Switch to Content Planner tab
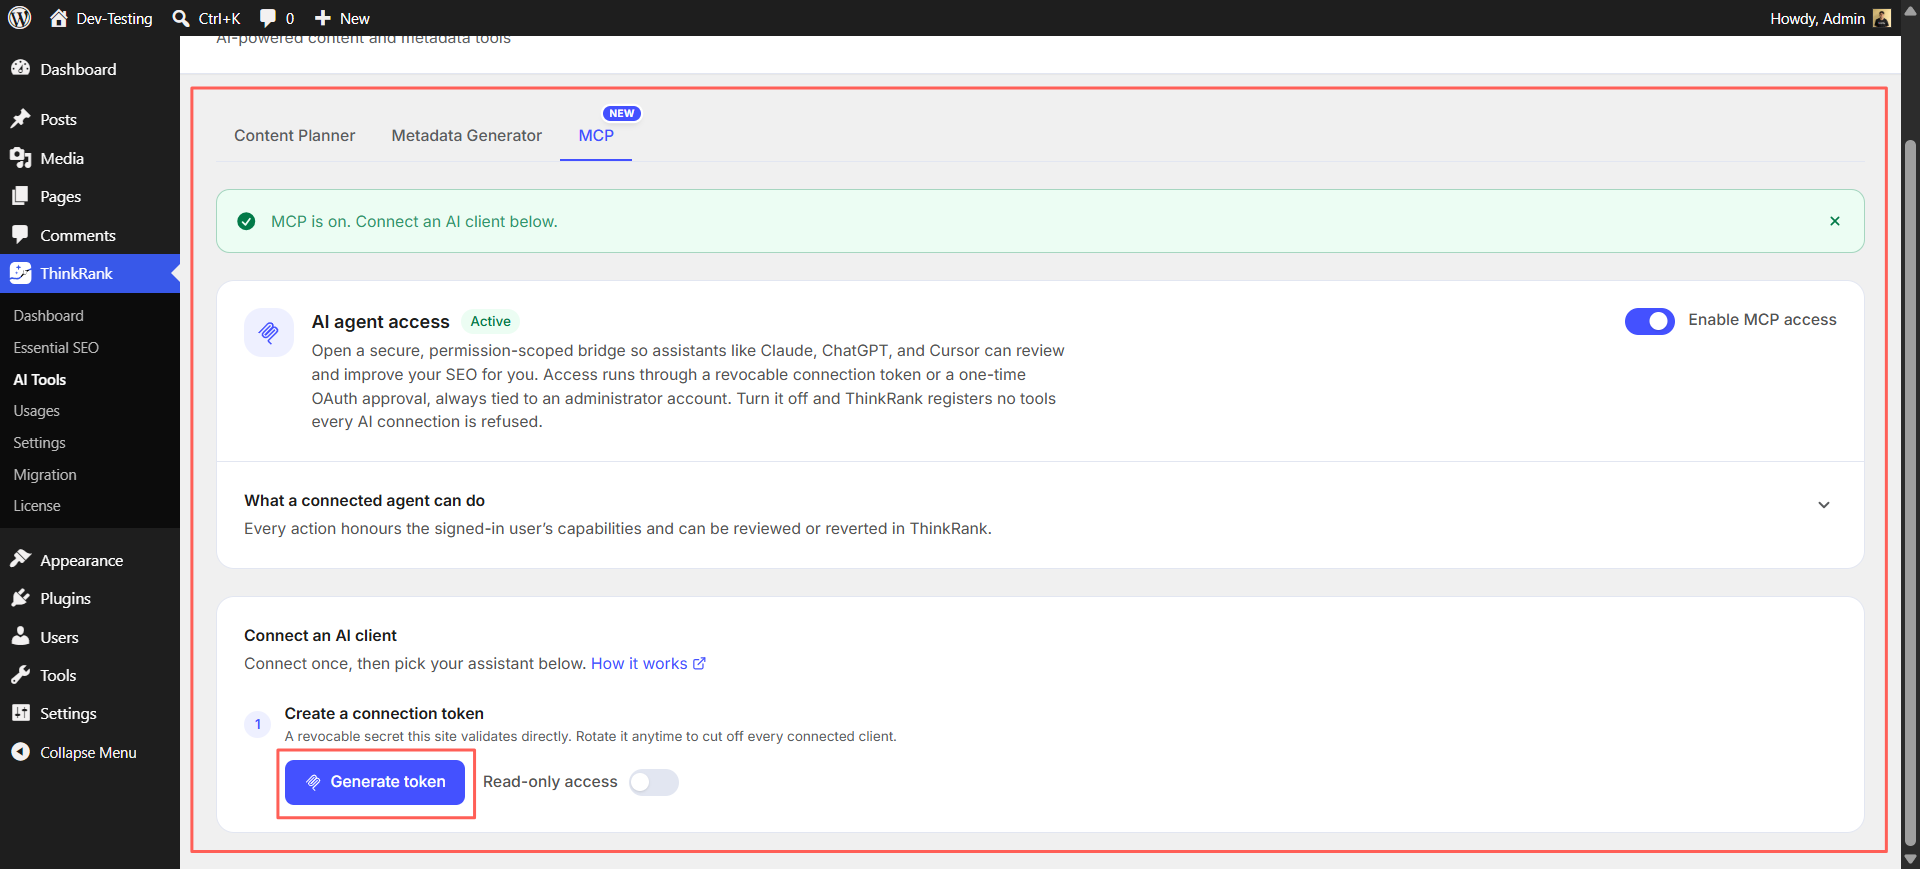 click(295, 136)
